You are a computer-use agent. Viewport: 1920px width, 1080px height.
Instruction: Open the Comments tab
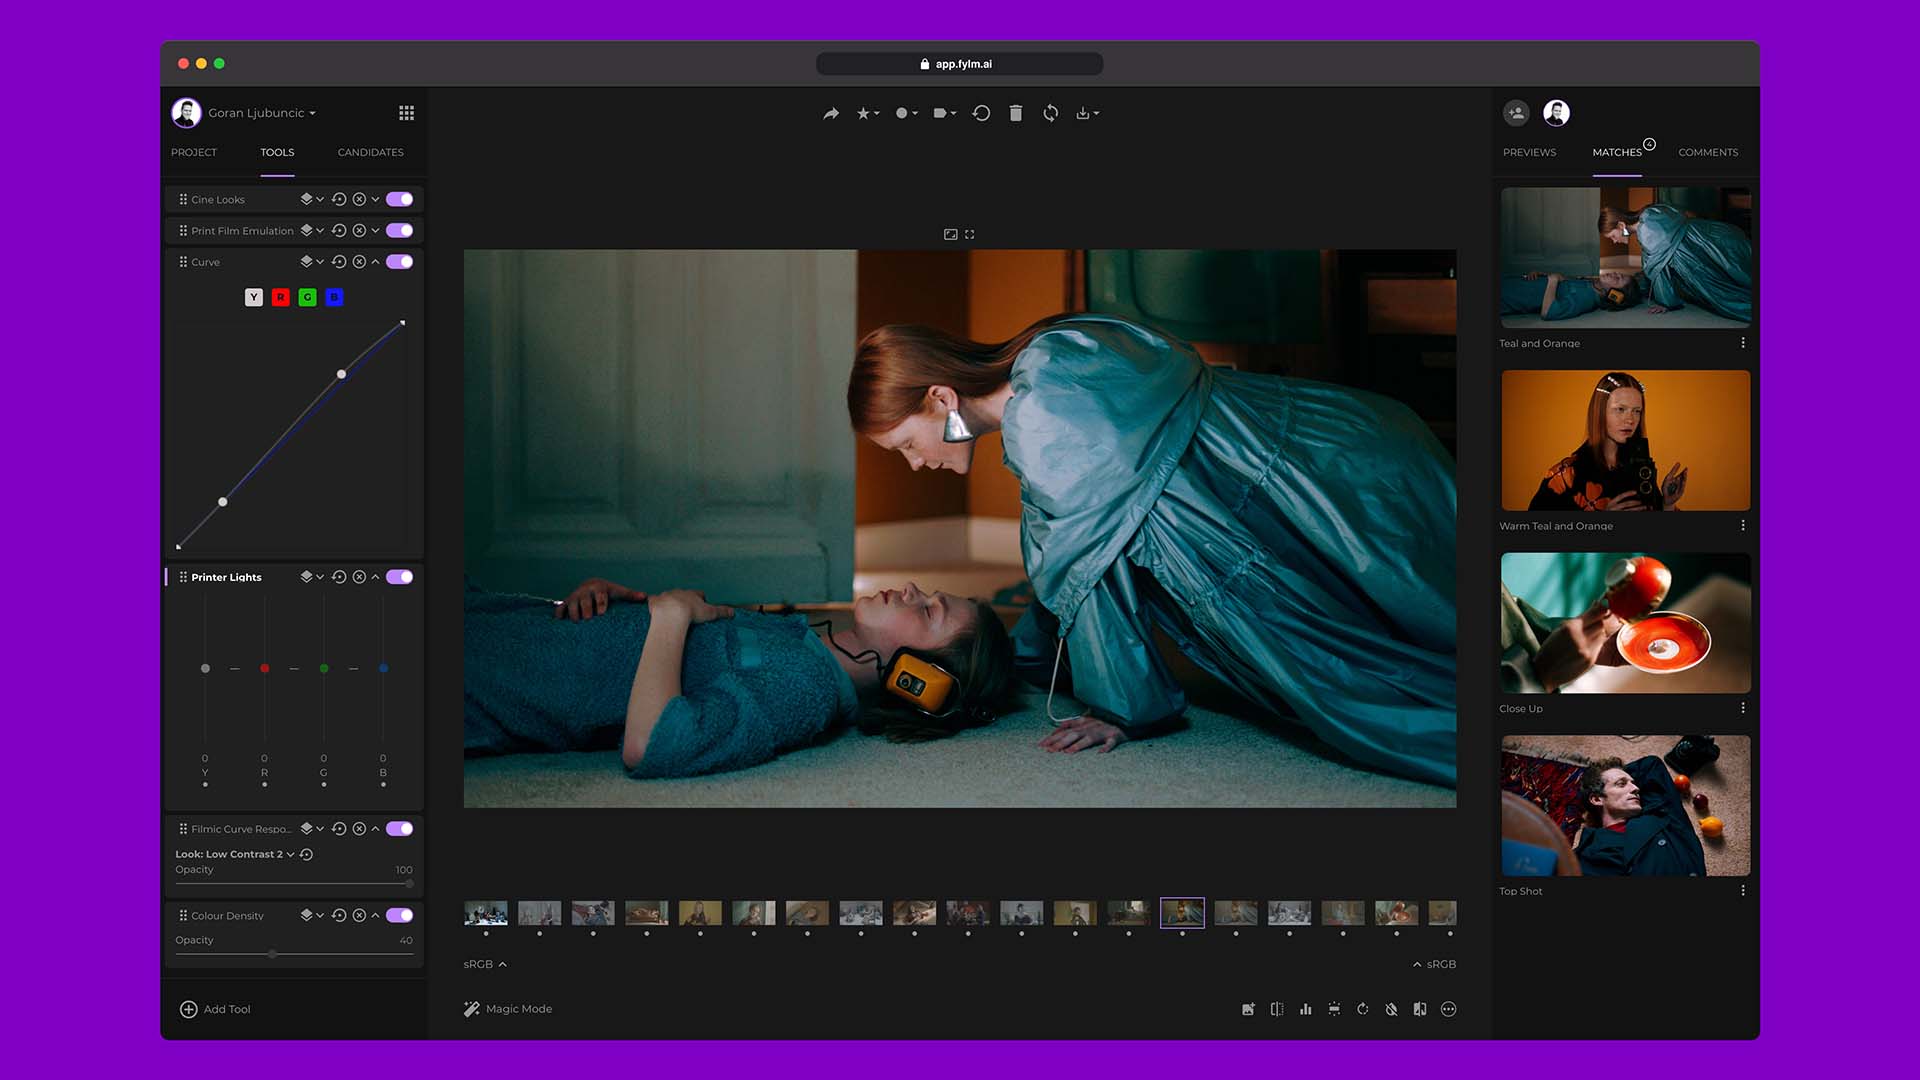pos(1707,152)
